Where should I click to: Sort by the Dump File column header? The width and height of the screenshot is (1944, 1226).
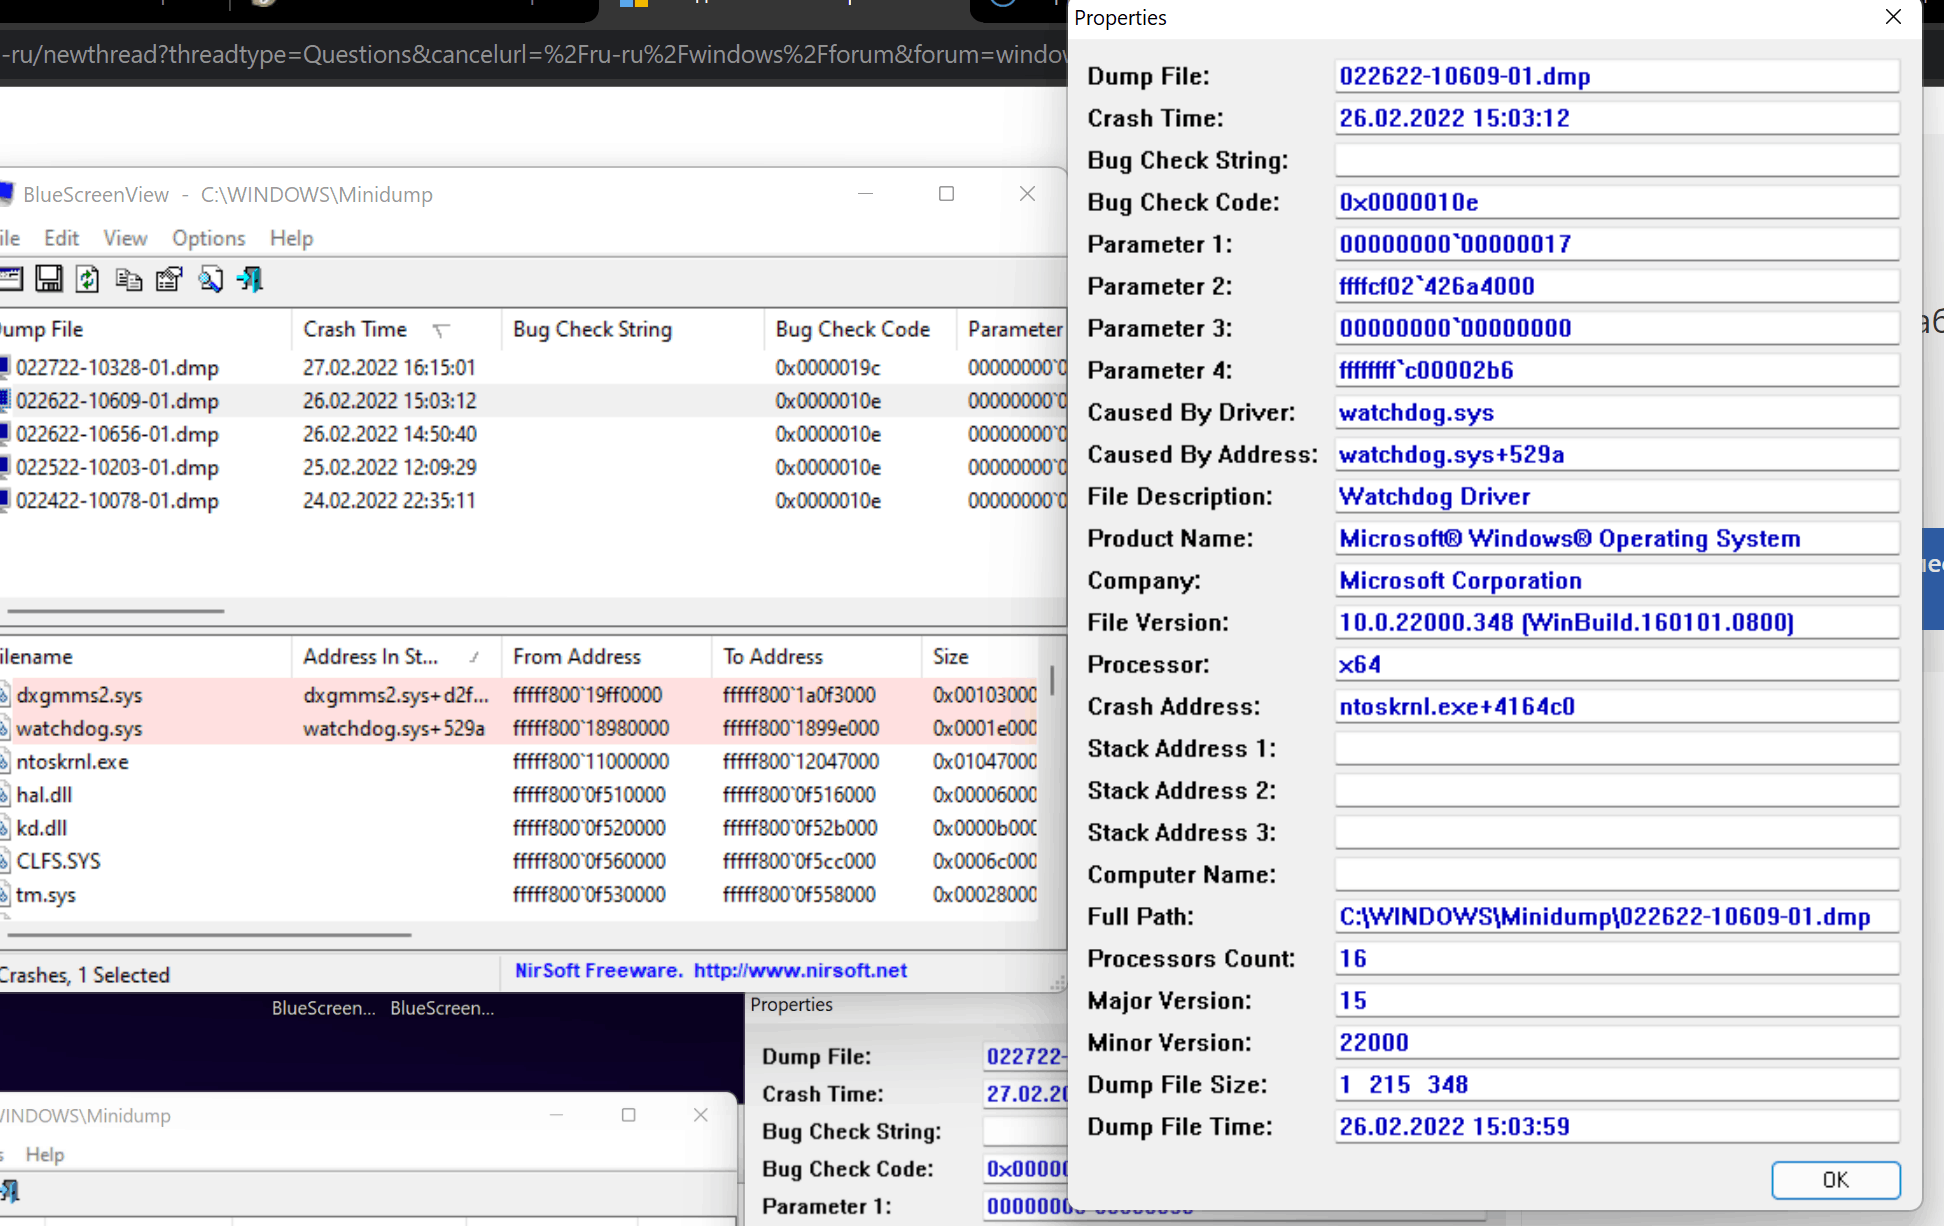click(145, 329)
